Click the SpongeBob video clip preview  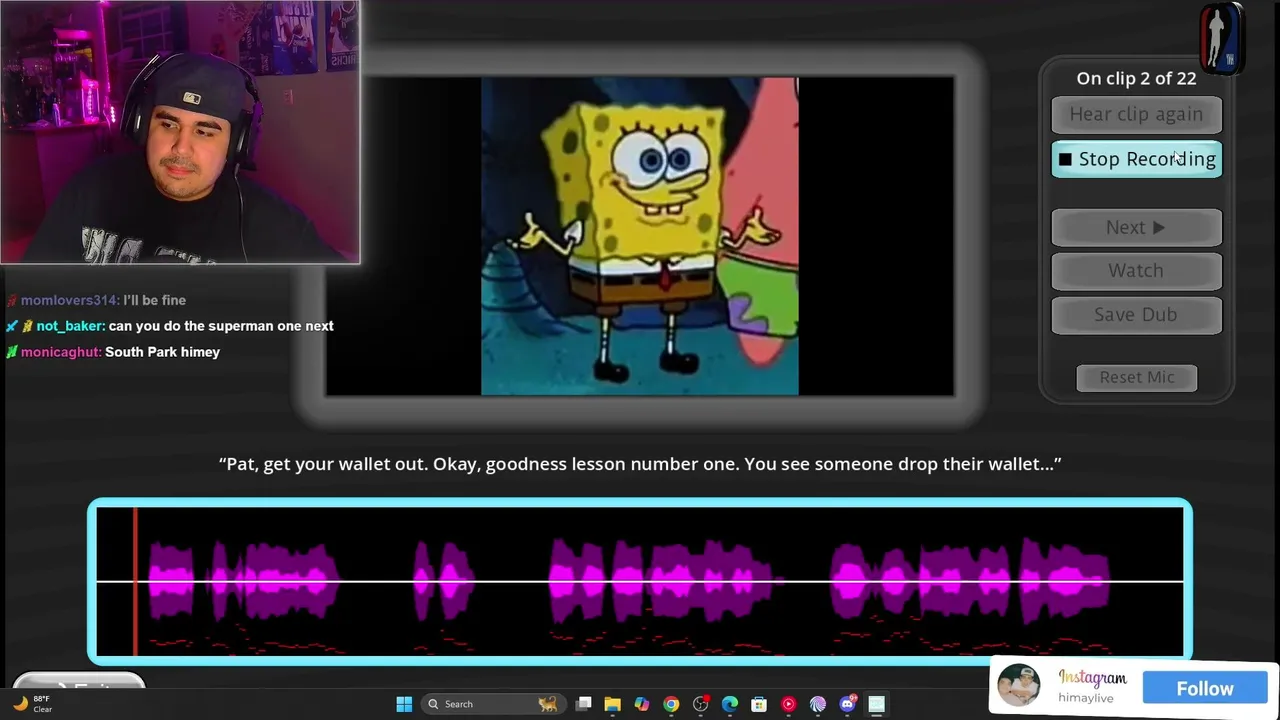[640, 236]
